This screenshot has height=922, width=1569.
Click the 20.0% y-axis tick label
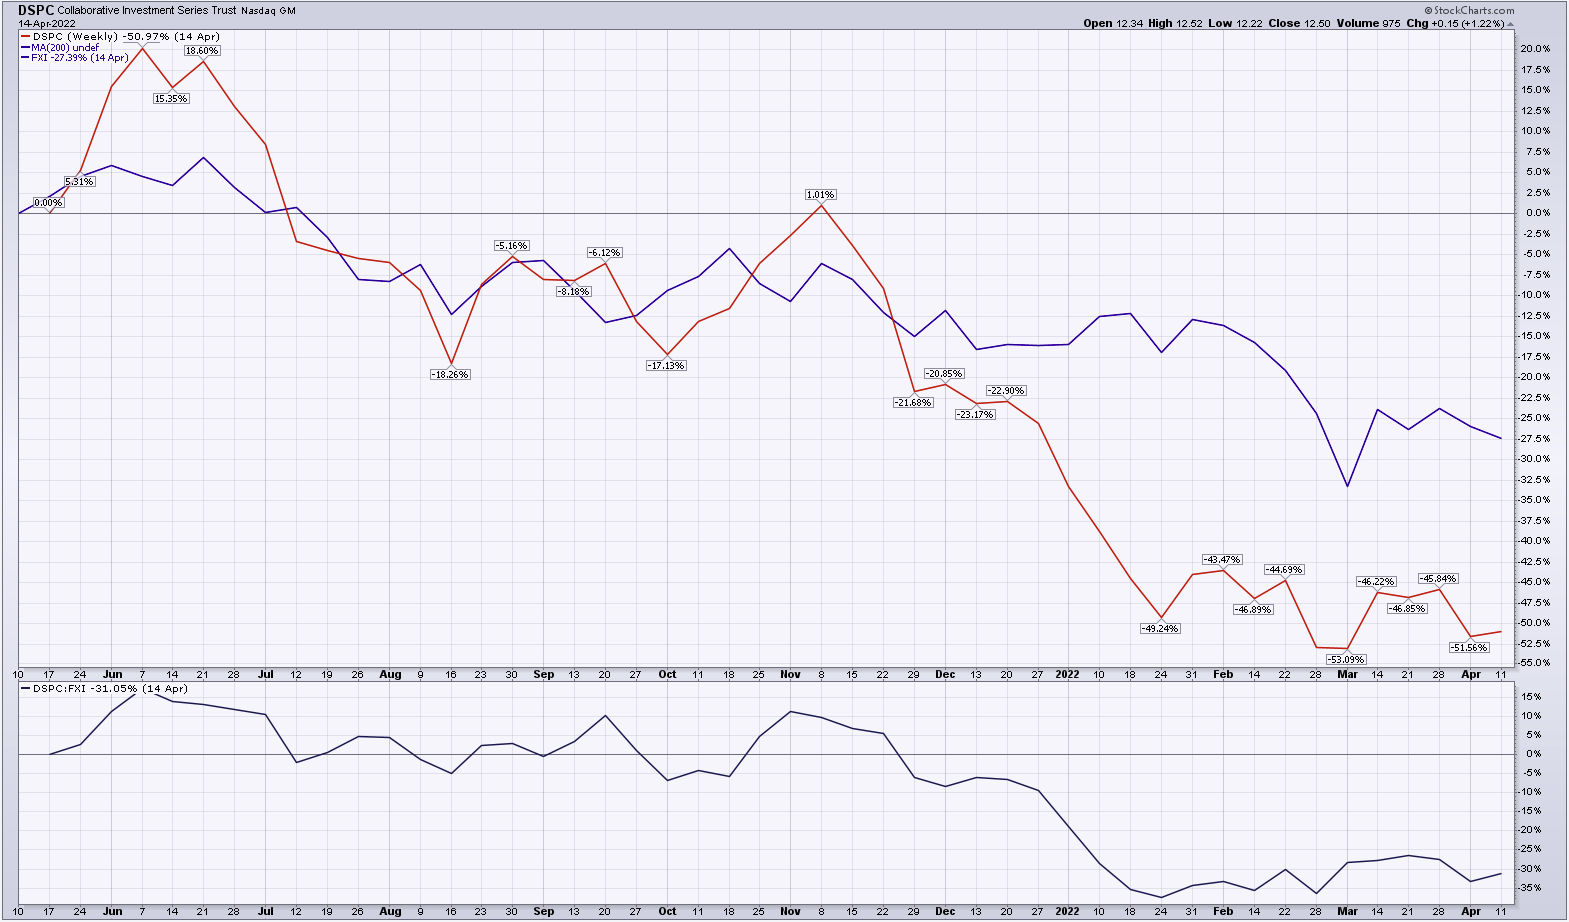pyautogui.click(x=1535, y=49)
